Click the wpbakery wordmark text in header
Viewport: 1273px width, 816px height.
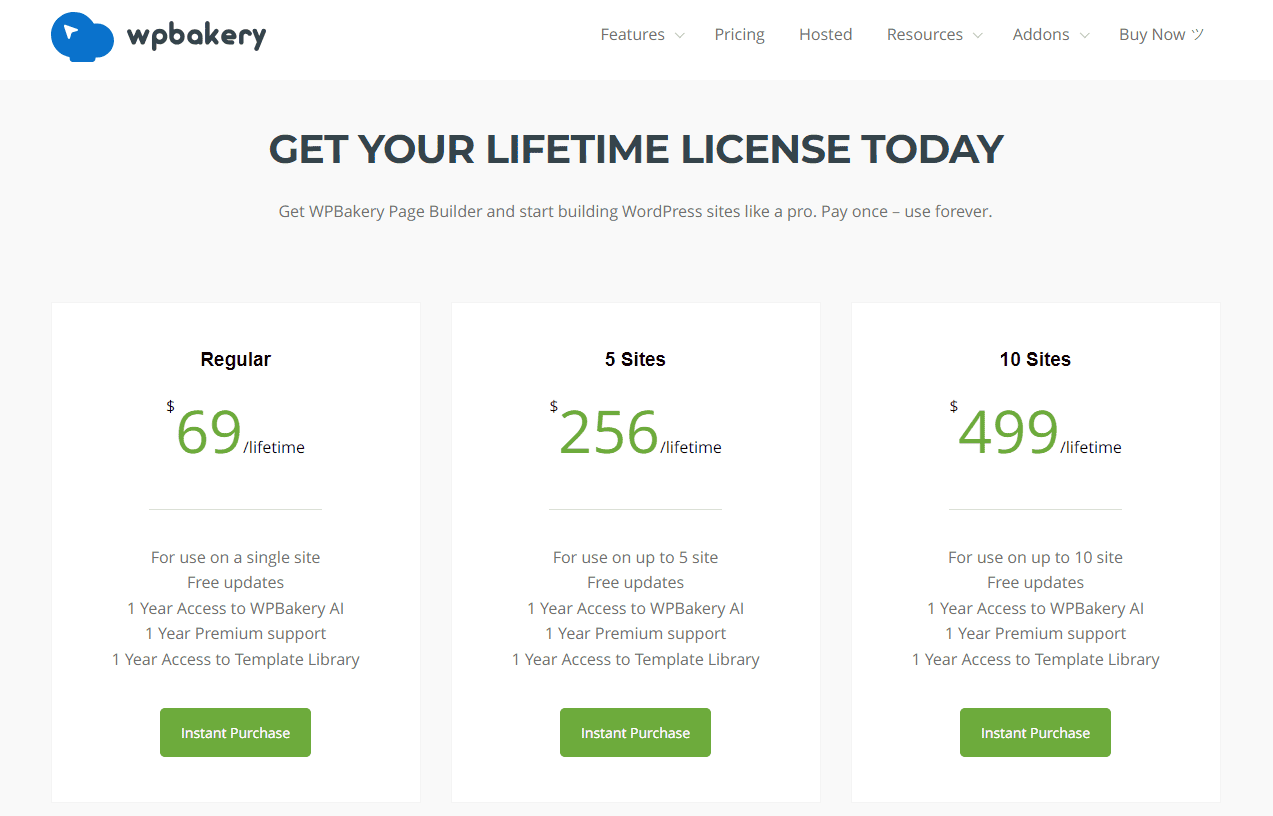(196, 36)
